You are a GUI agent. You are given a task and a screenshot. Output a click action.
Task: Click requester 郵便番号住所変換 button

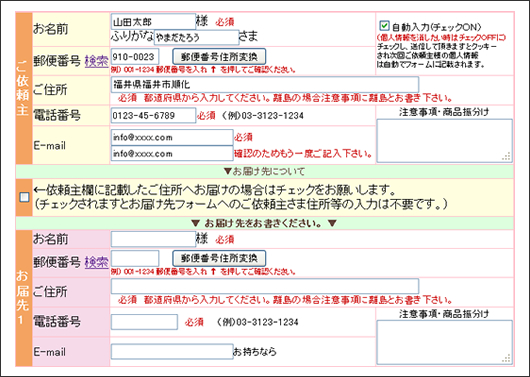click(x=219, y=56)
